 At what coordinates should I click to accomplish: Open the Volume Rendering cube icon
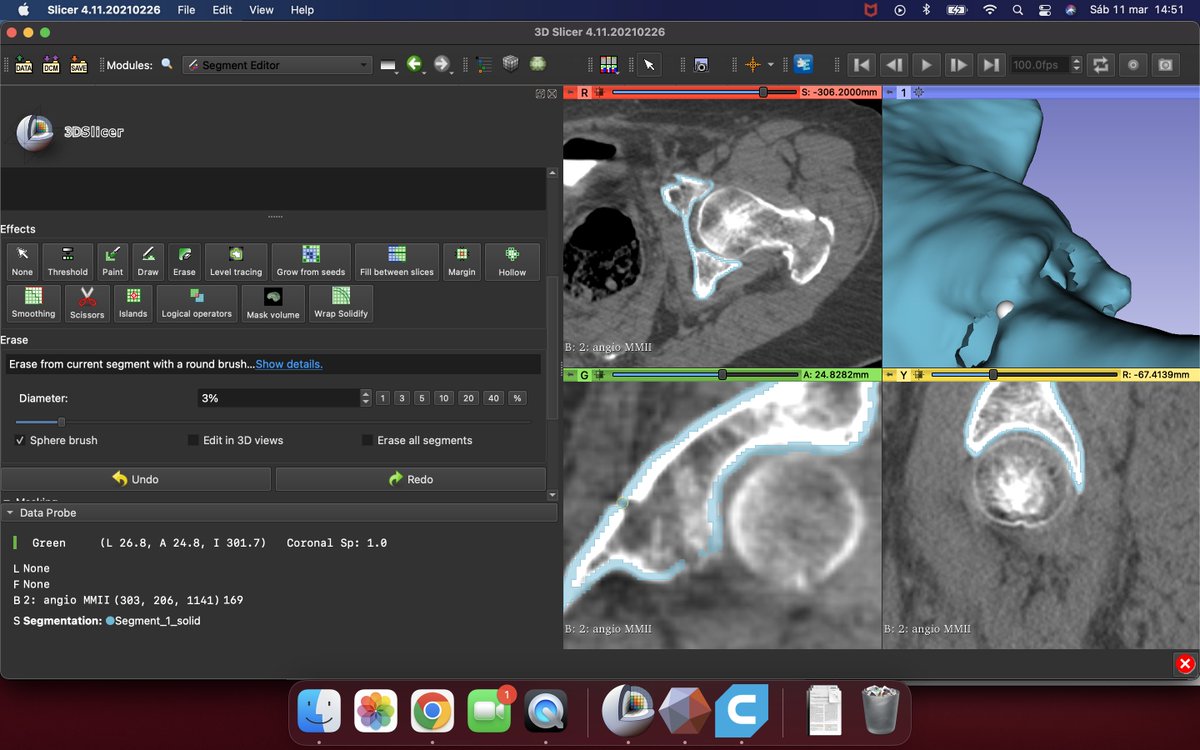point(511,64)
